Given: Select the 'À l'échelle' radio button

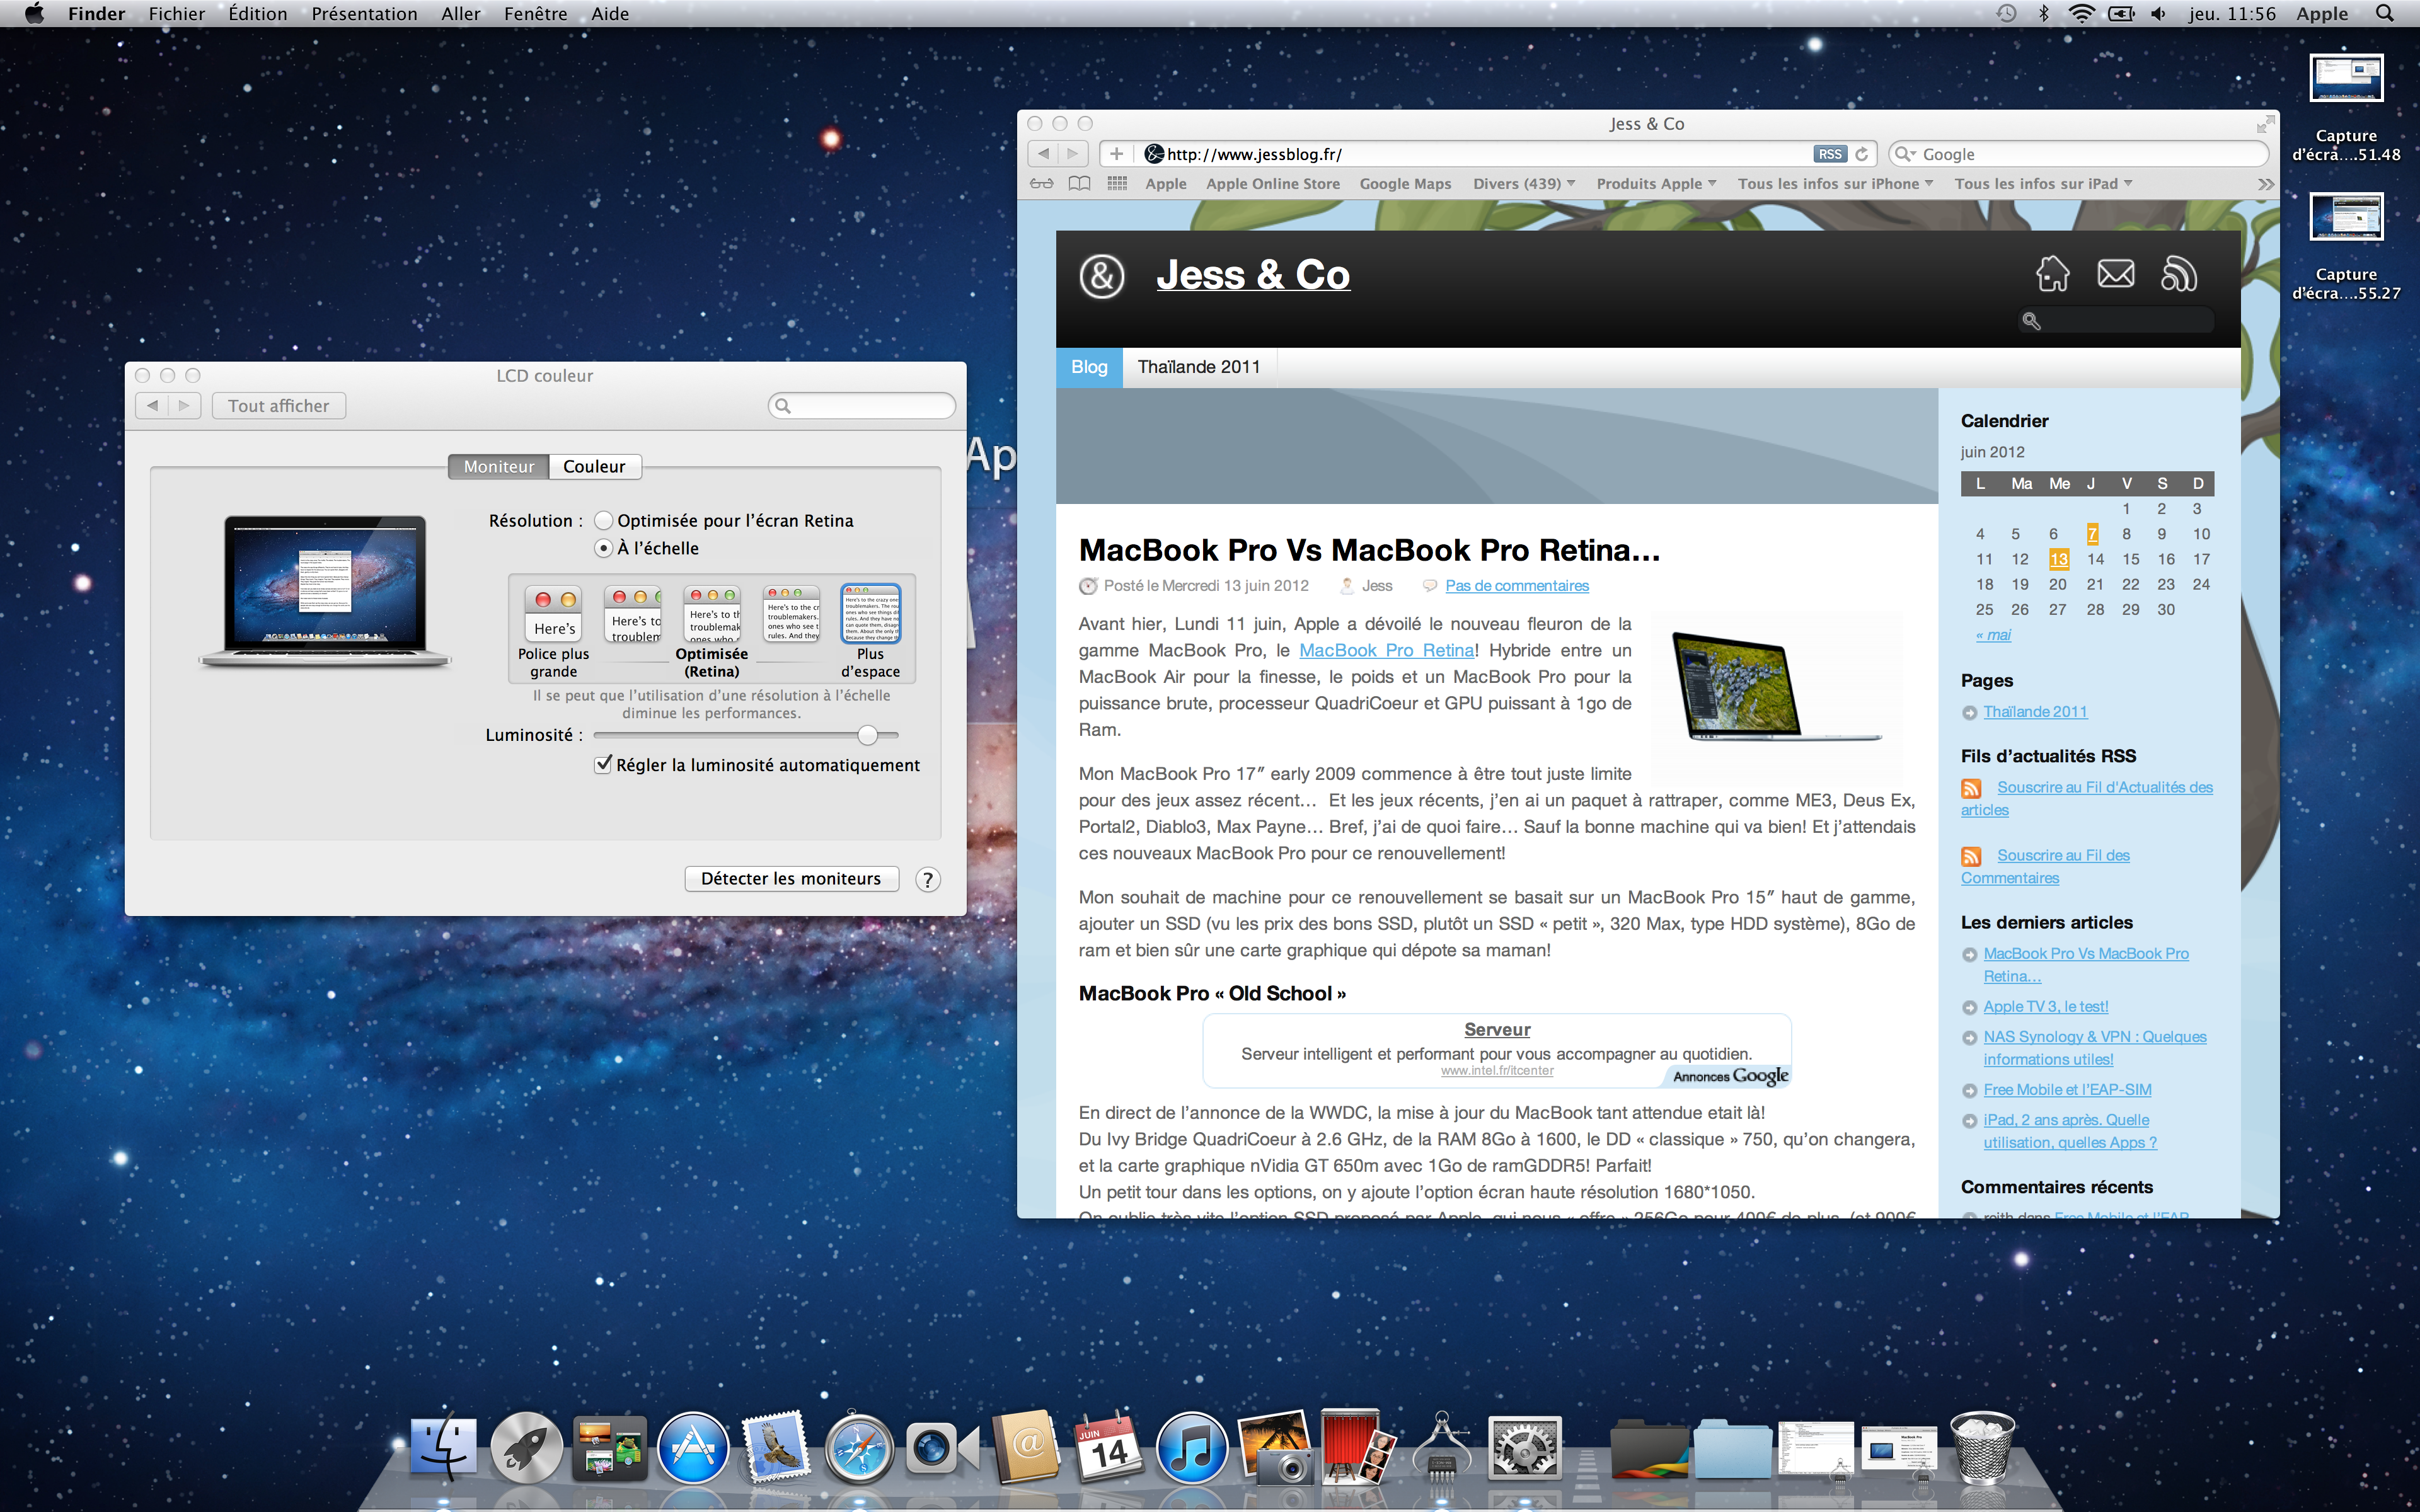Looking at the screenshot, I should pos(603,548).
